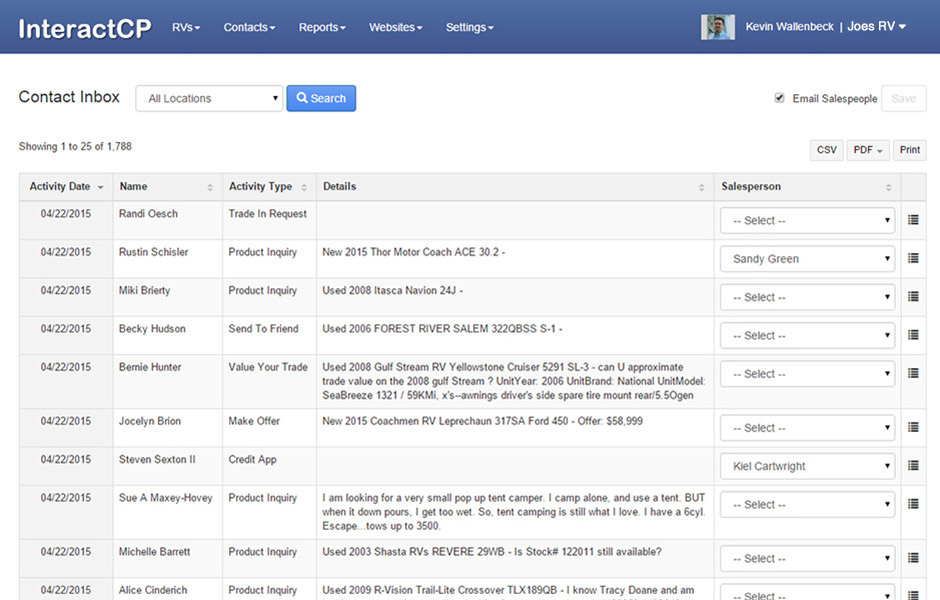Click the Coachmen Leprechaun offer details
Screen dimensions: 940x600
click(483, 421)
